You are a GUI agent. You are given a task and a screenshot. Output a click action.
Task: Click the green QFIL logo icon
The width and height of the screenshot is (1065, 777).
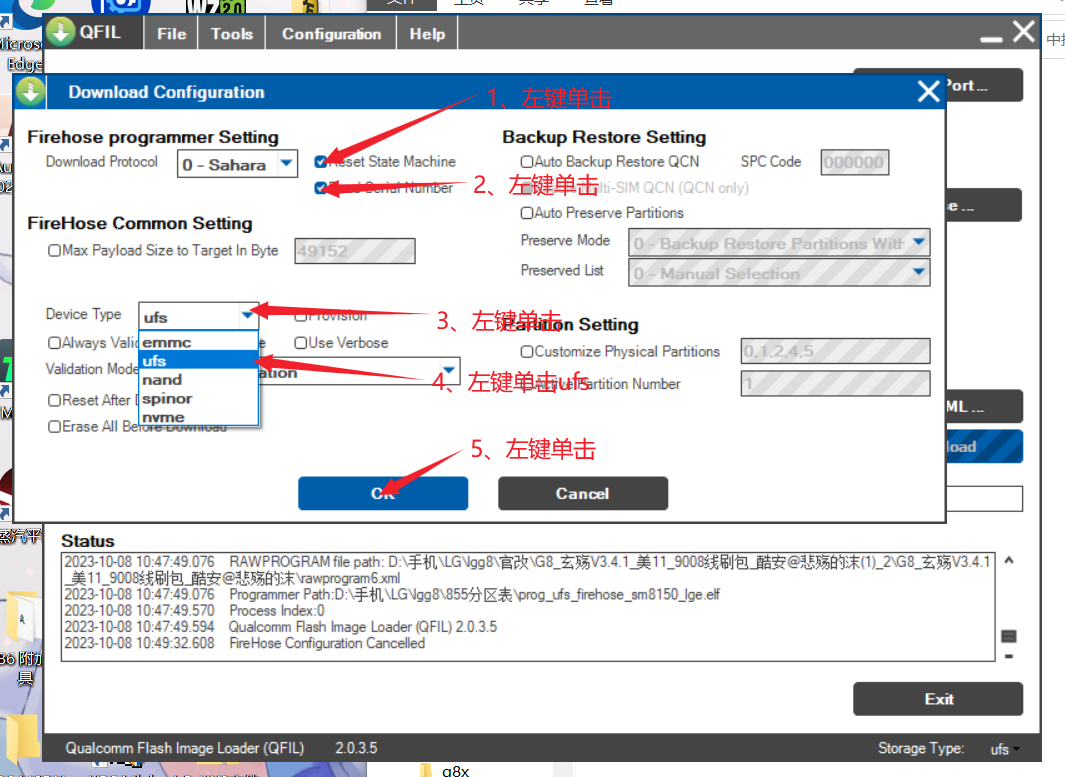61,32
